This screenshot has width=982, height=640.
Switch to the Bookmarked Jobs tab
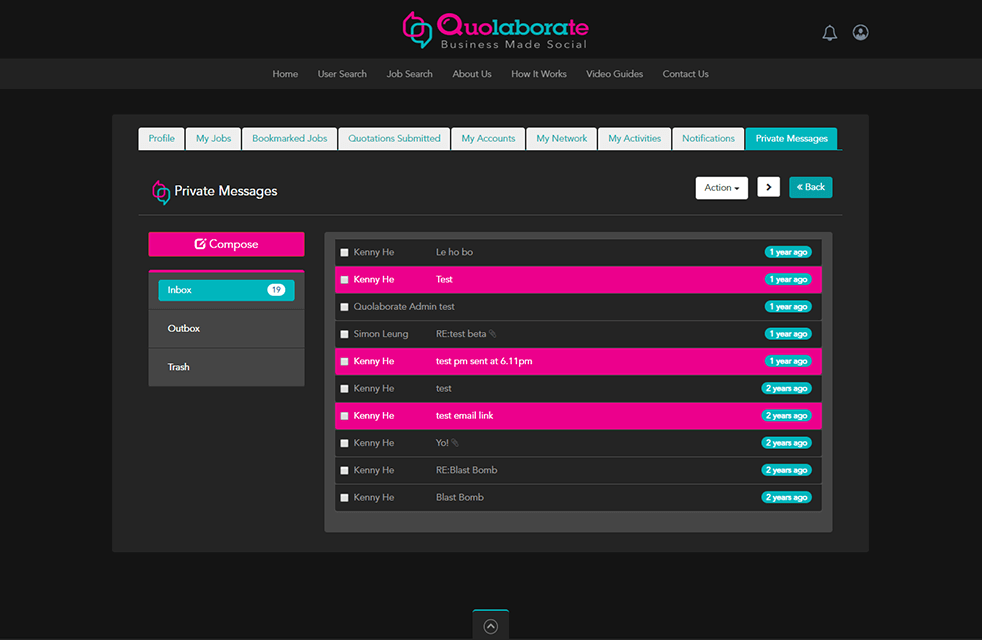(x=289, y=139)
